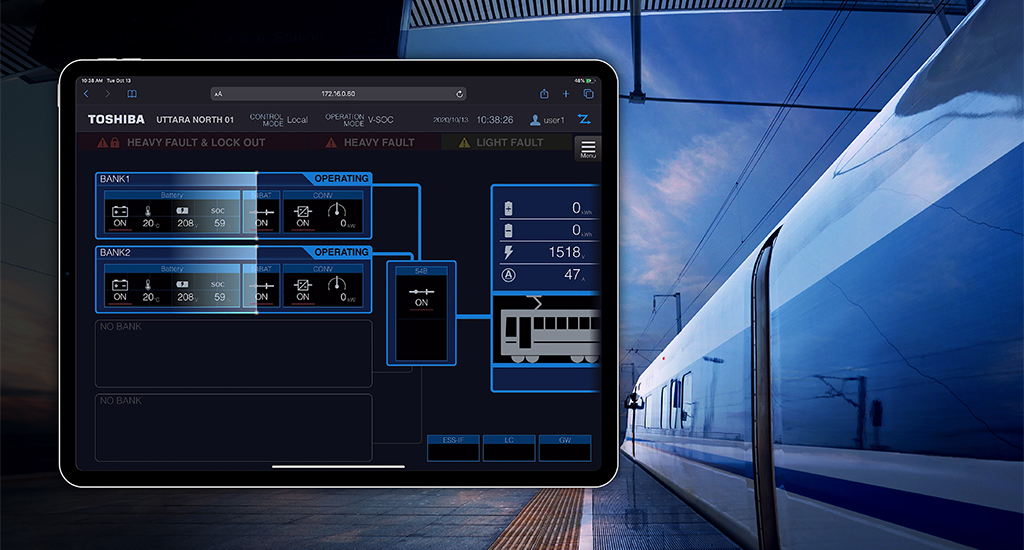Screen dimensions: 1024x550
Task: Select the first NO BANK slot
Action: click(x=234, y=353)
